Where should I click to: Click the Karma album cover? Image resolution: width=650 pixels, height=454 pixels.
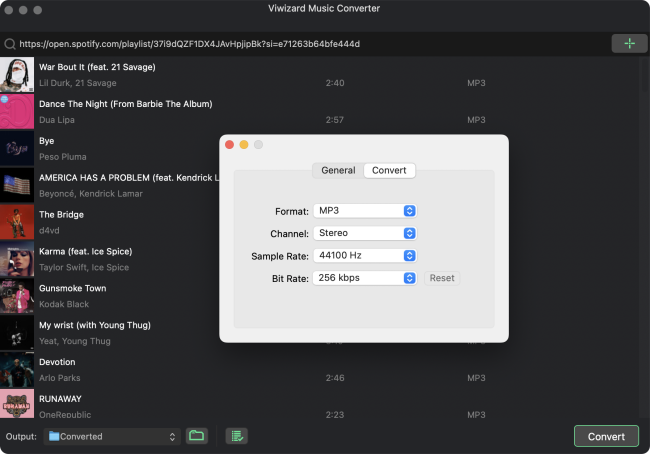17,259
